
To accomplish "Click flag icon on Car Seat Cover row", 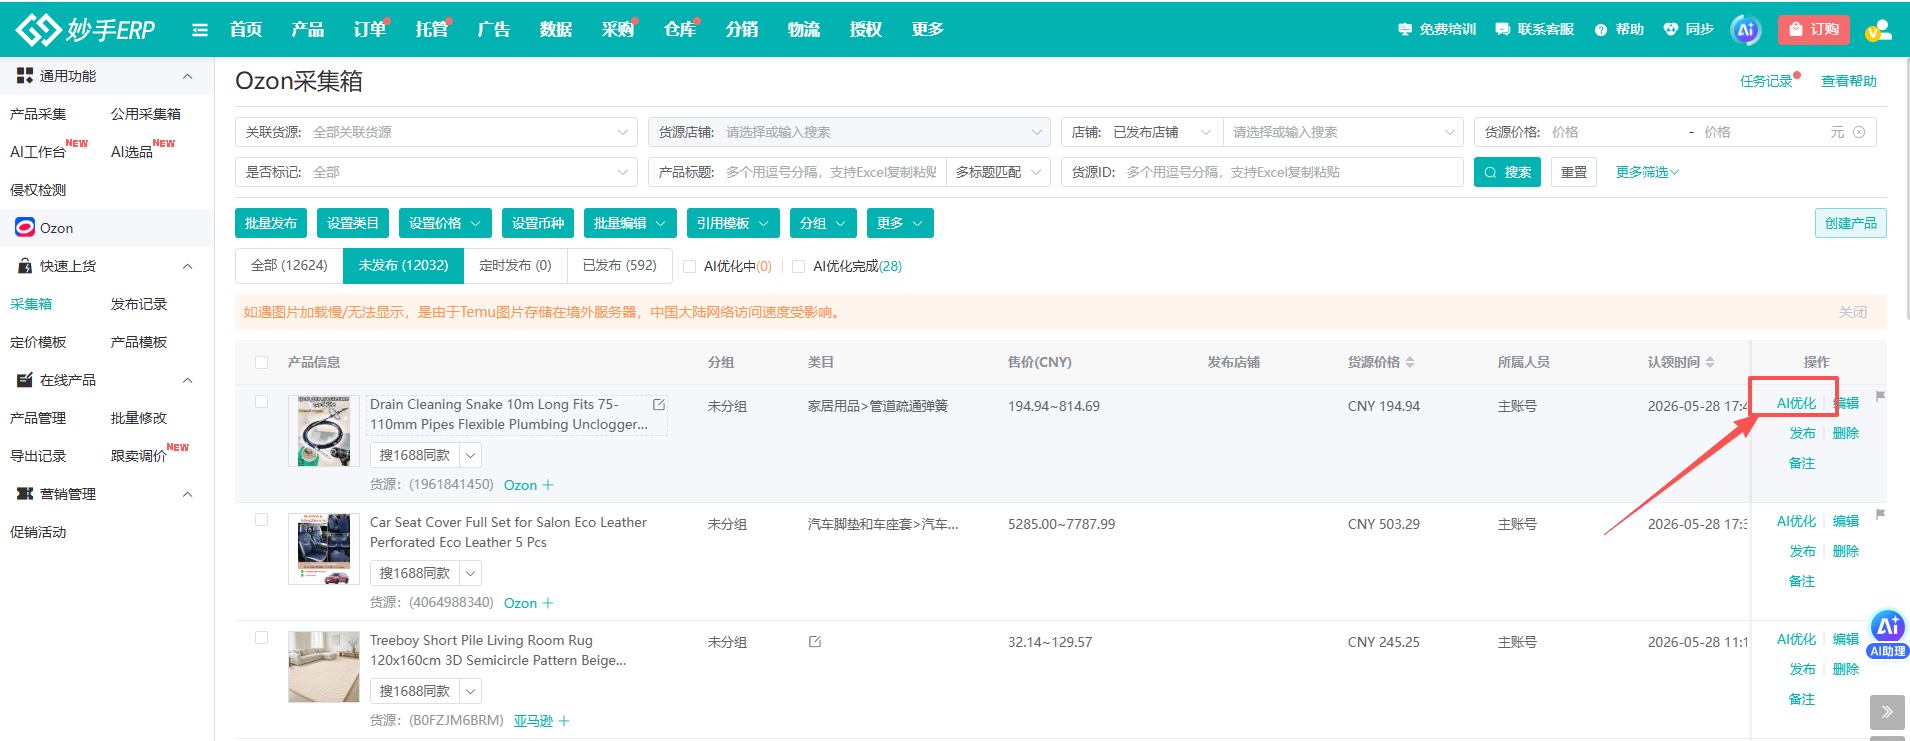I will pos(1880,514).
